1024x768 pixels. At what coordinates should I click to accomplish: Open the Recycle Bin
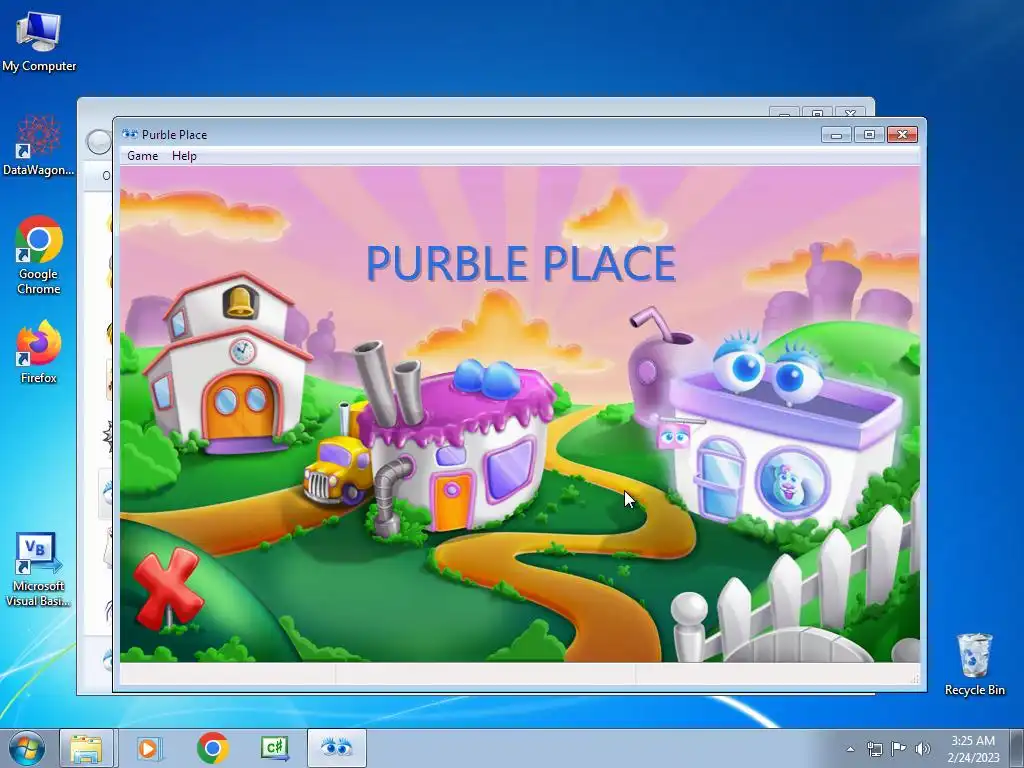pos(974,664)
